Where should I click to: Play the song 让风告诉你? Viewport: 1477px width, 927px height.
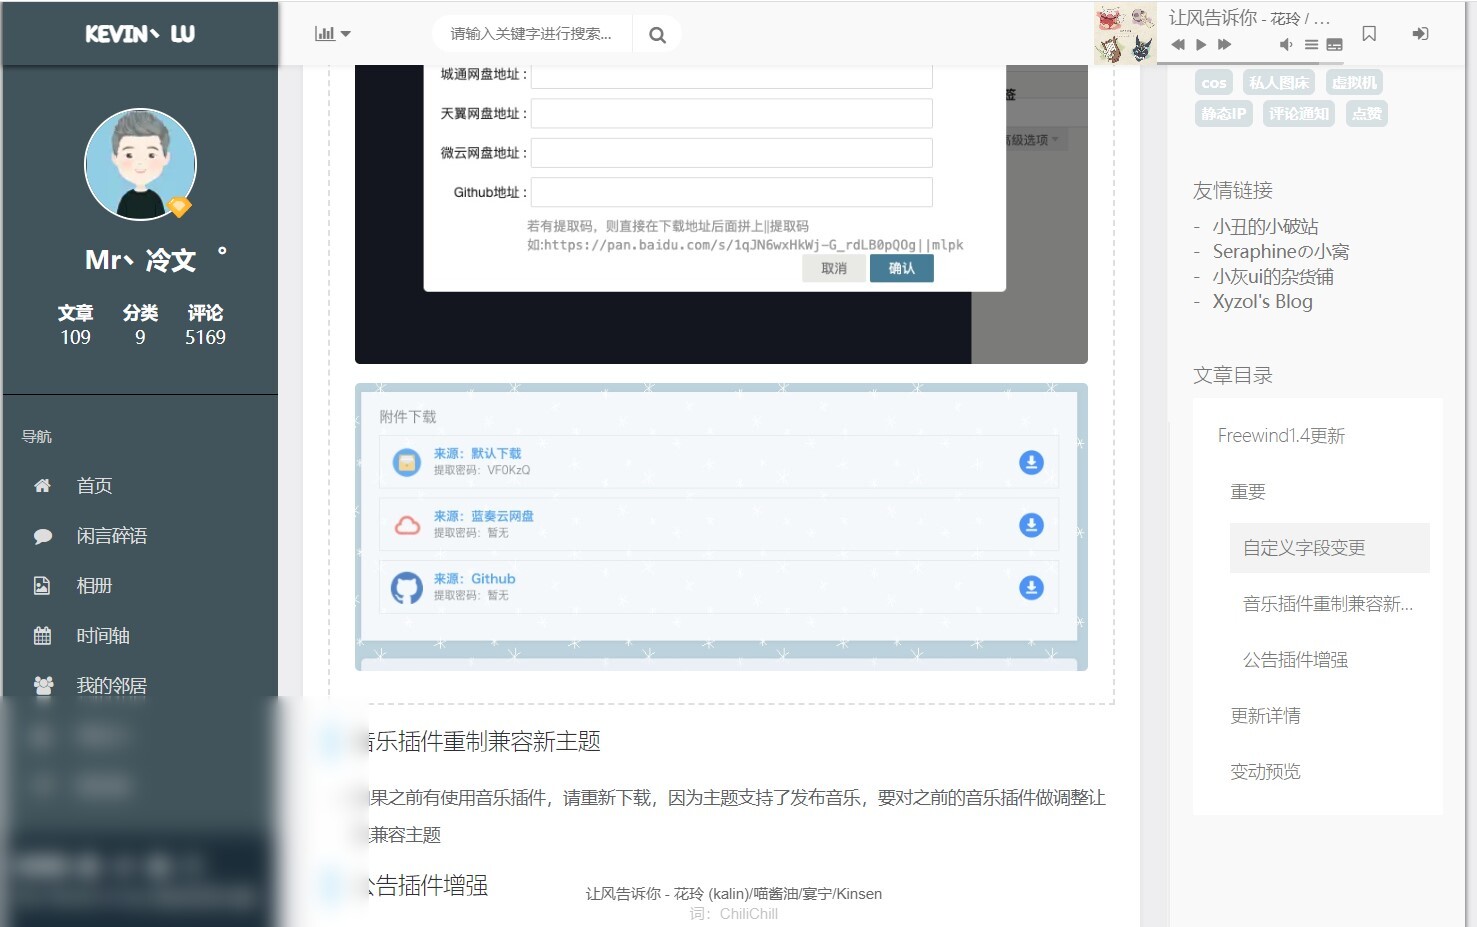pos(1200,44)
